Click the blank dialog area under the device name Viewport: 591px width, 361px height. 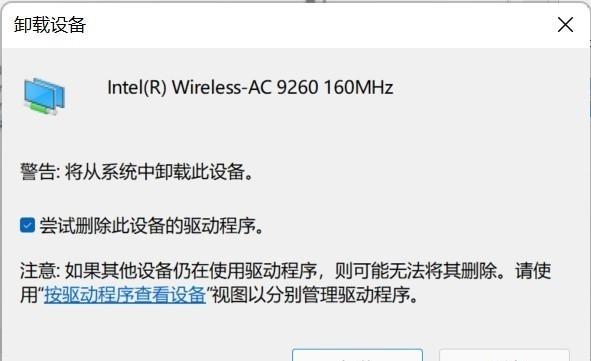coord(294,132)
